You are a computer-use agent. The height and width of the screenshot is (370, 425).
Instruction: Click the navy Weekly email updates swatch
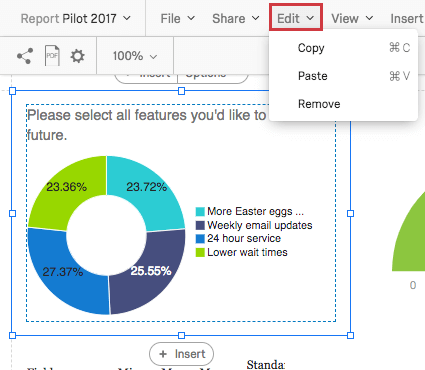[200, 225]
